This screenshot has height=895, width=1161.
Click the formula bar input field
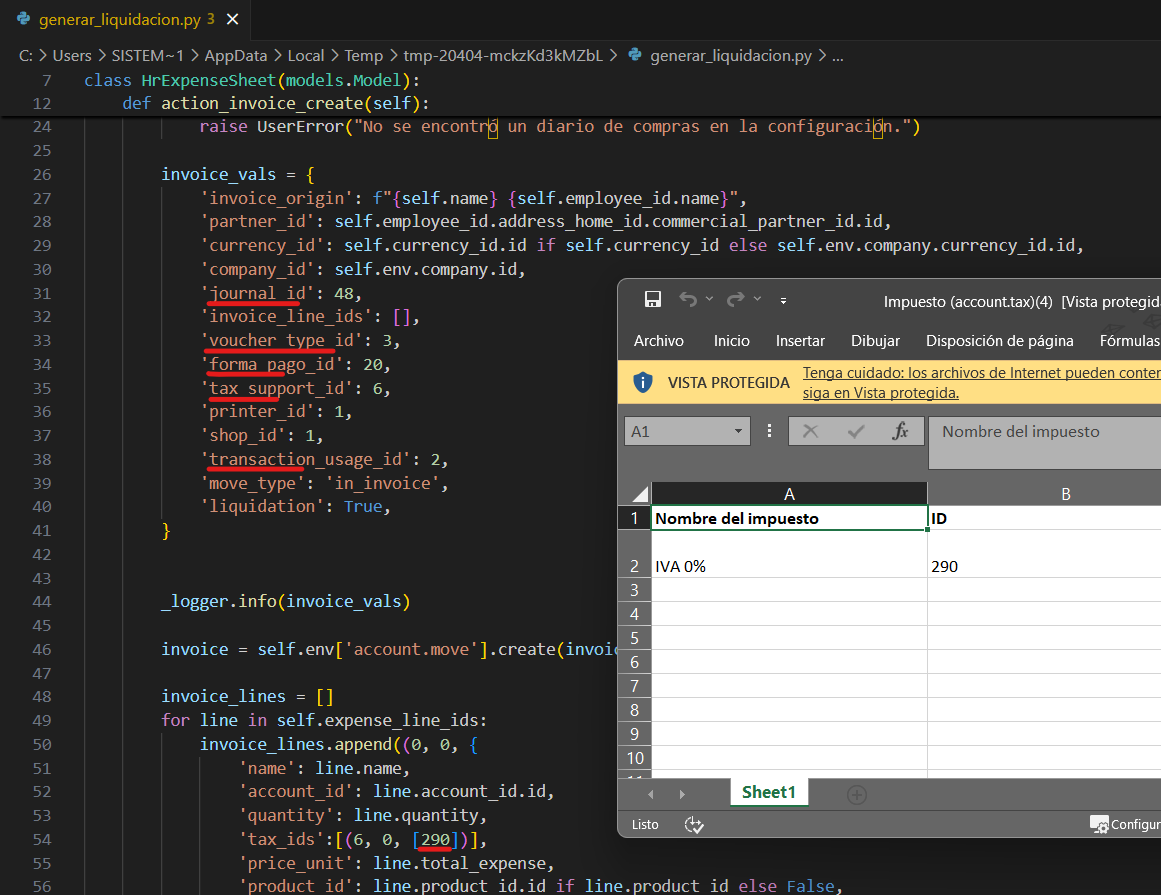pos(1045,443)
